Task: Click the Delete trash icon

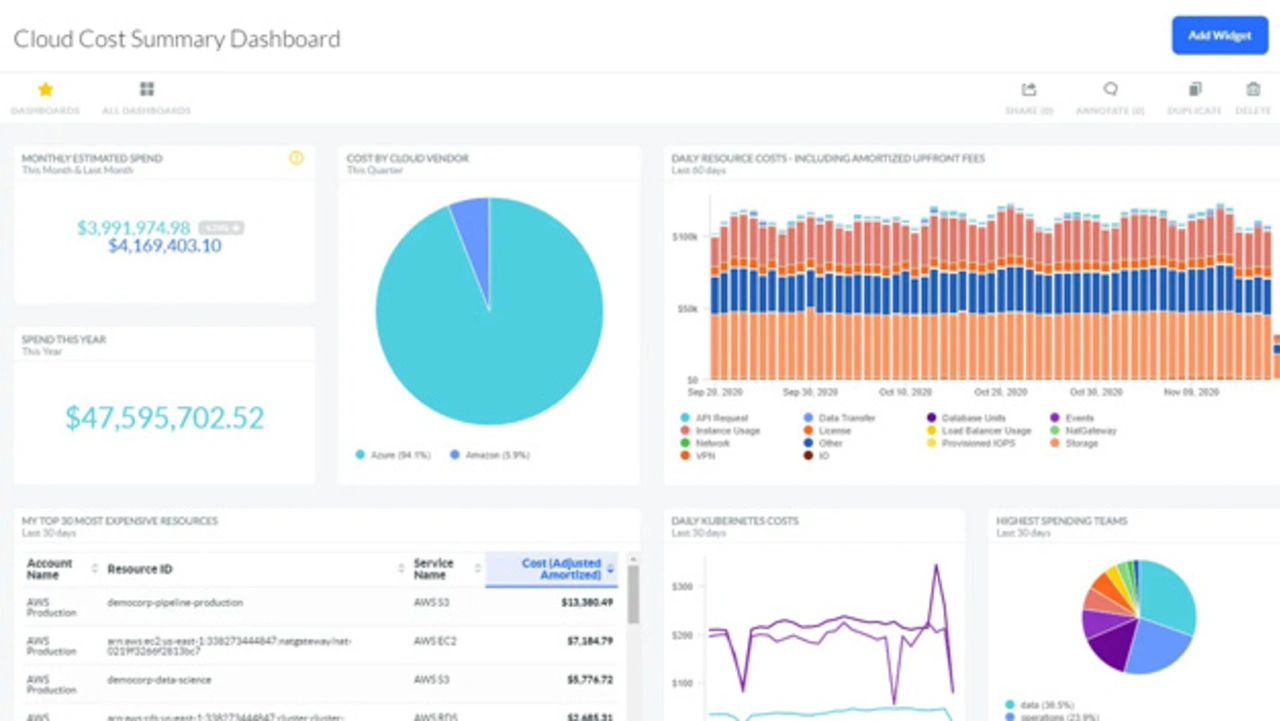Action: coord(1253,90)
